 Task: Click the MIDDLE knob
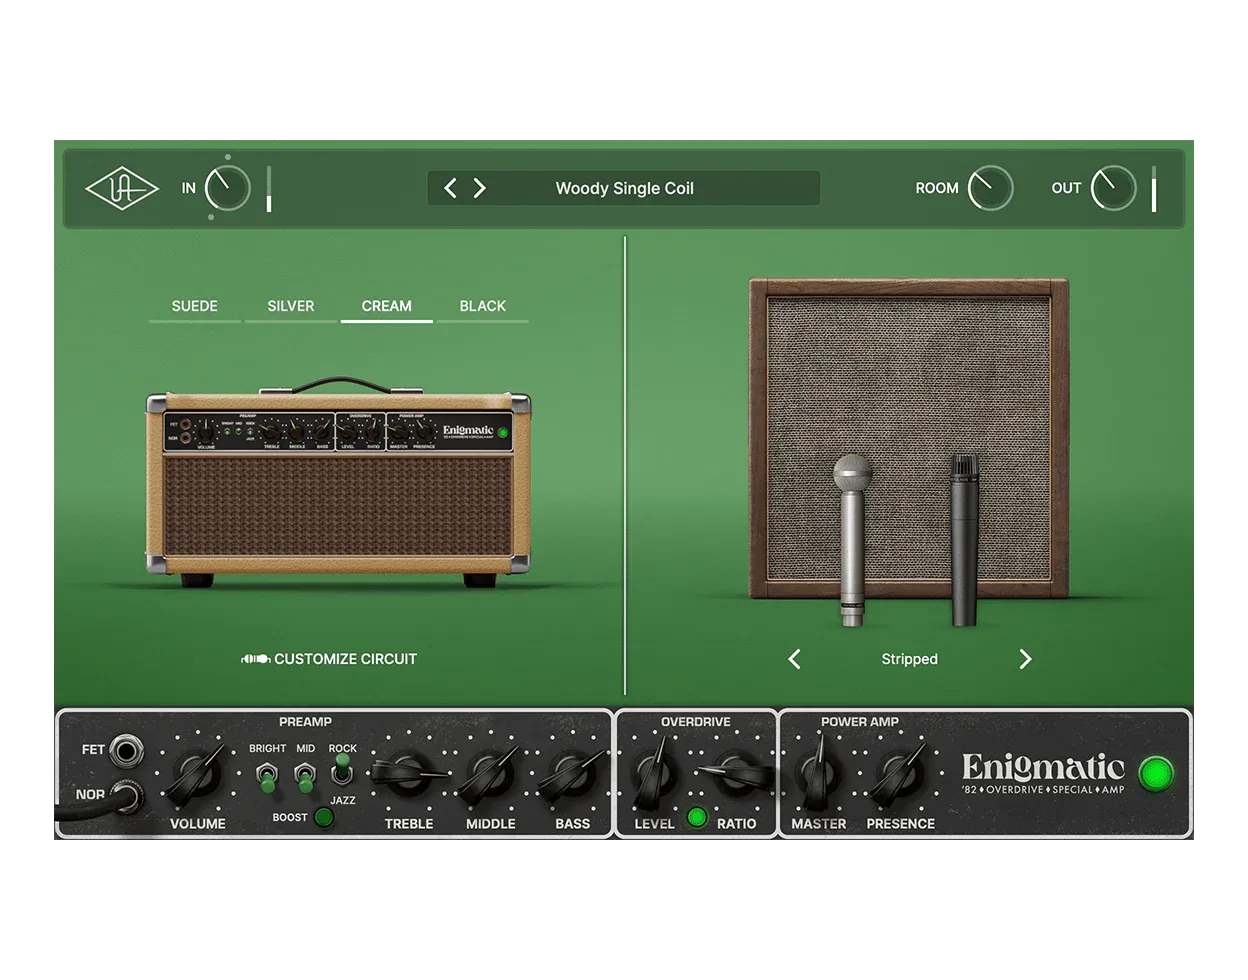point(489,776)
